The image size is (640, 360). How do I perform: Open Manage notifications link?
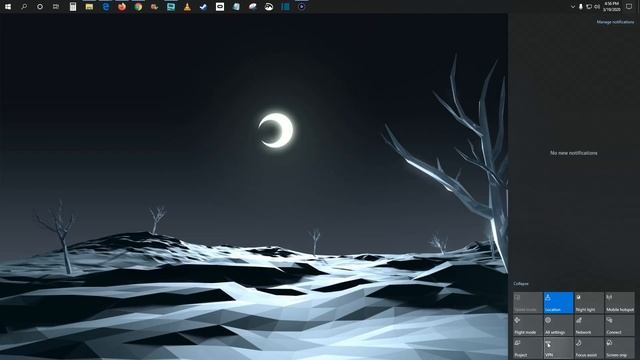pos(615,22)
